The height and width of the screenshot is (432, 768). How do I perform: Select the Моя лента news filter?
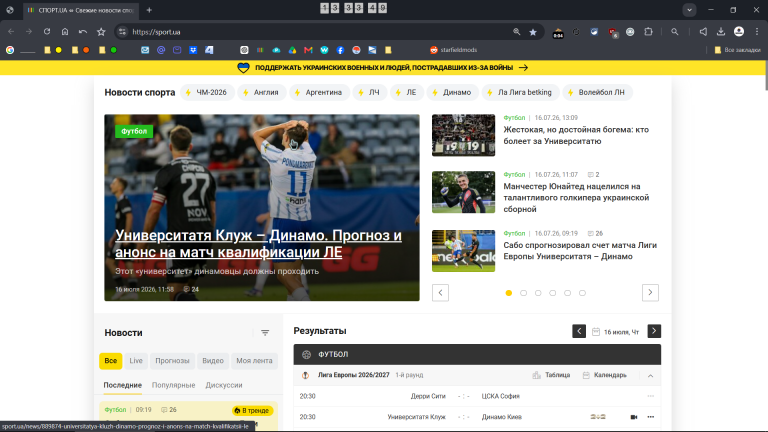click(254, 361)
